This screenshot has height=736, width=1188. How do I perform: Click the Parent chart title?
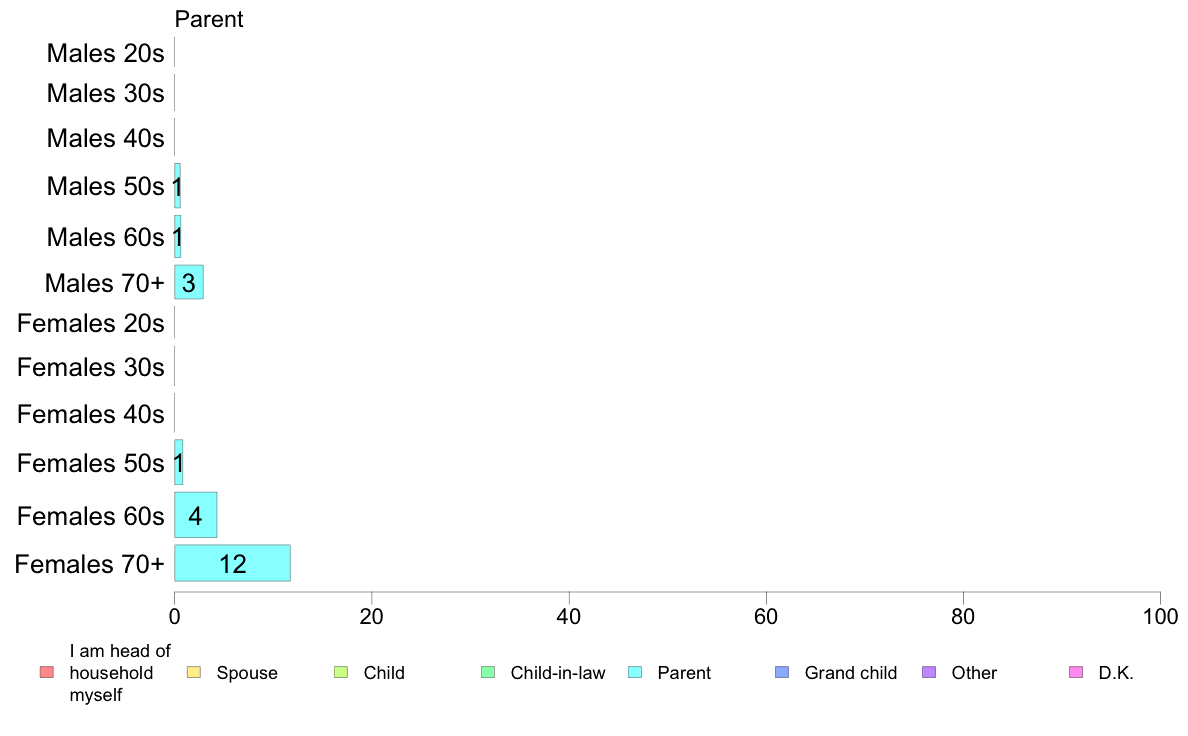pos(209,19)
